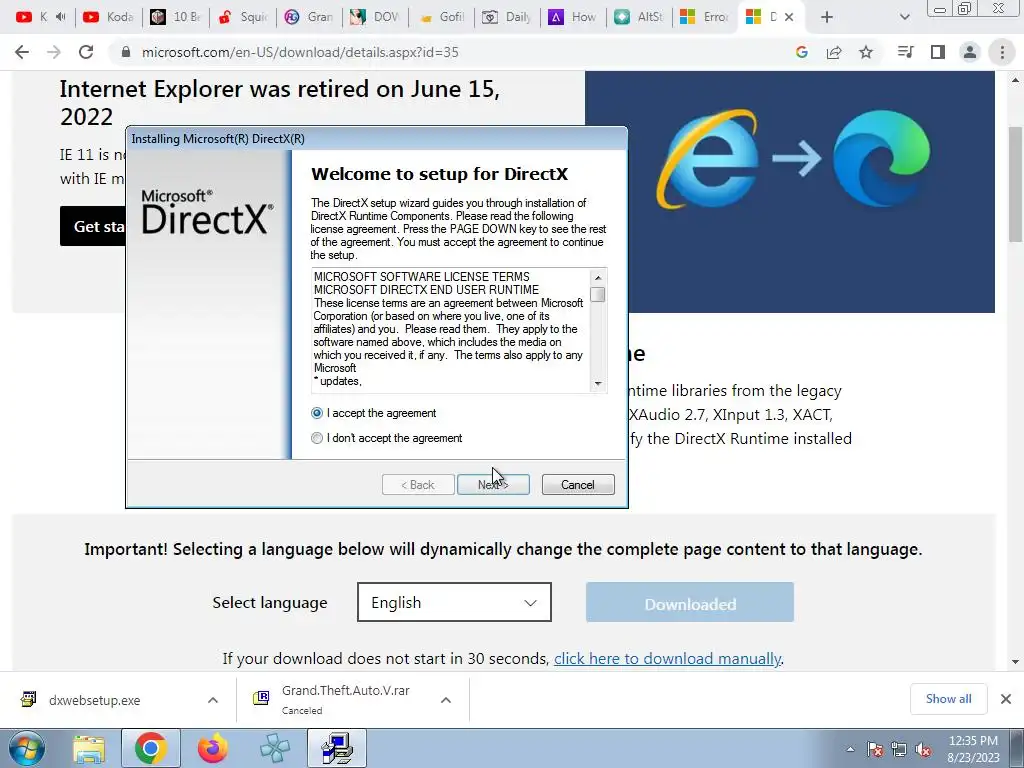The height and width of the screenshot is (768, 1024).
Task: Click the DirectX setup taskbar icon
Action: tap(337, 748)
